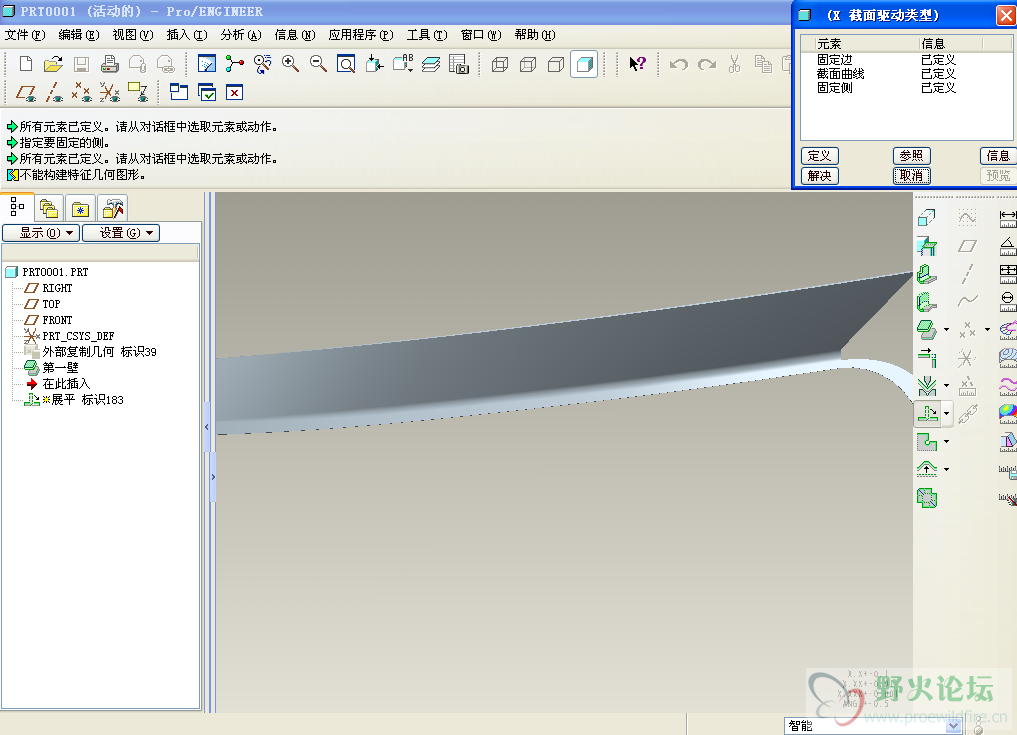Screen dimensions: 1017x735
Task: Click the flat pattern tool icon
Action: (x=927, y=498)
